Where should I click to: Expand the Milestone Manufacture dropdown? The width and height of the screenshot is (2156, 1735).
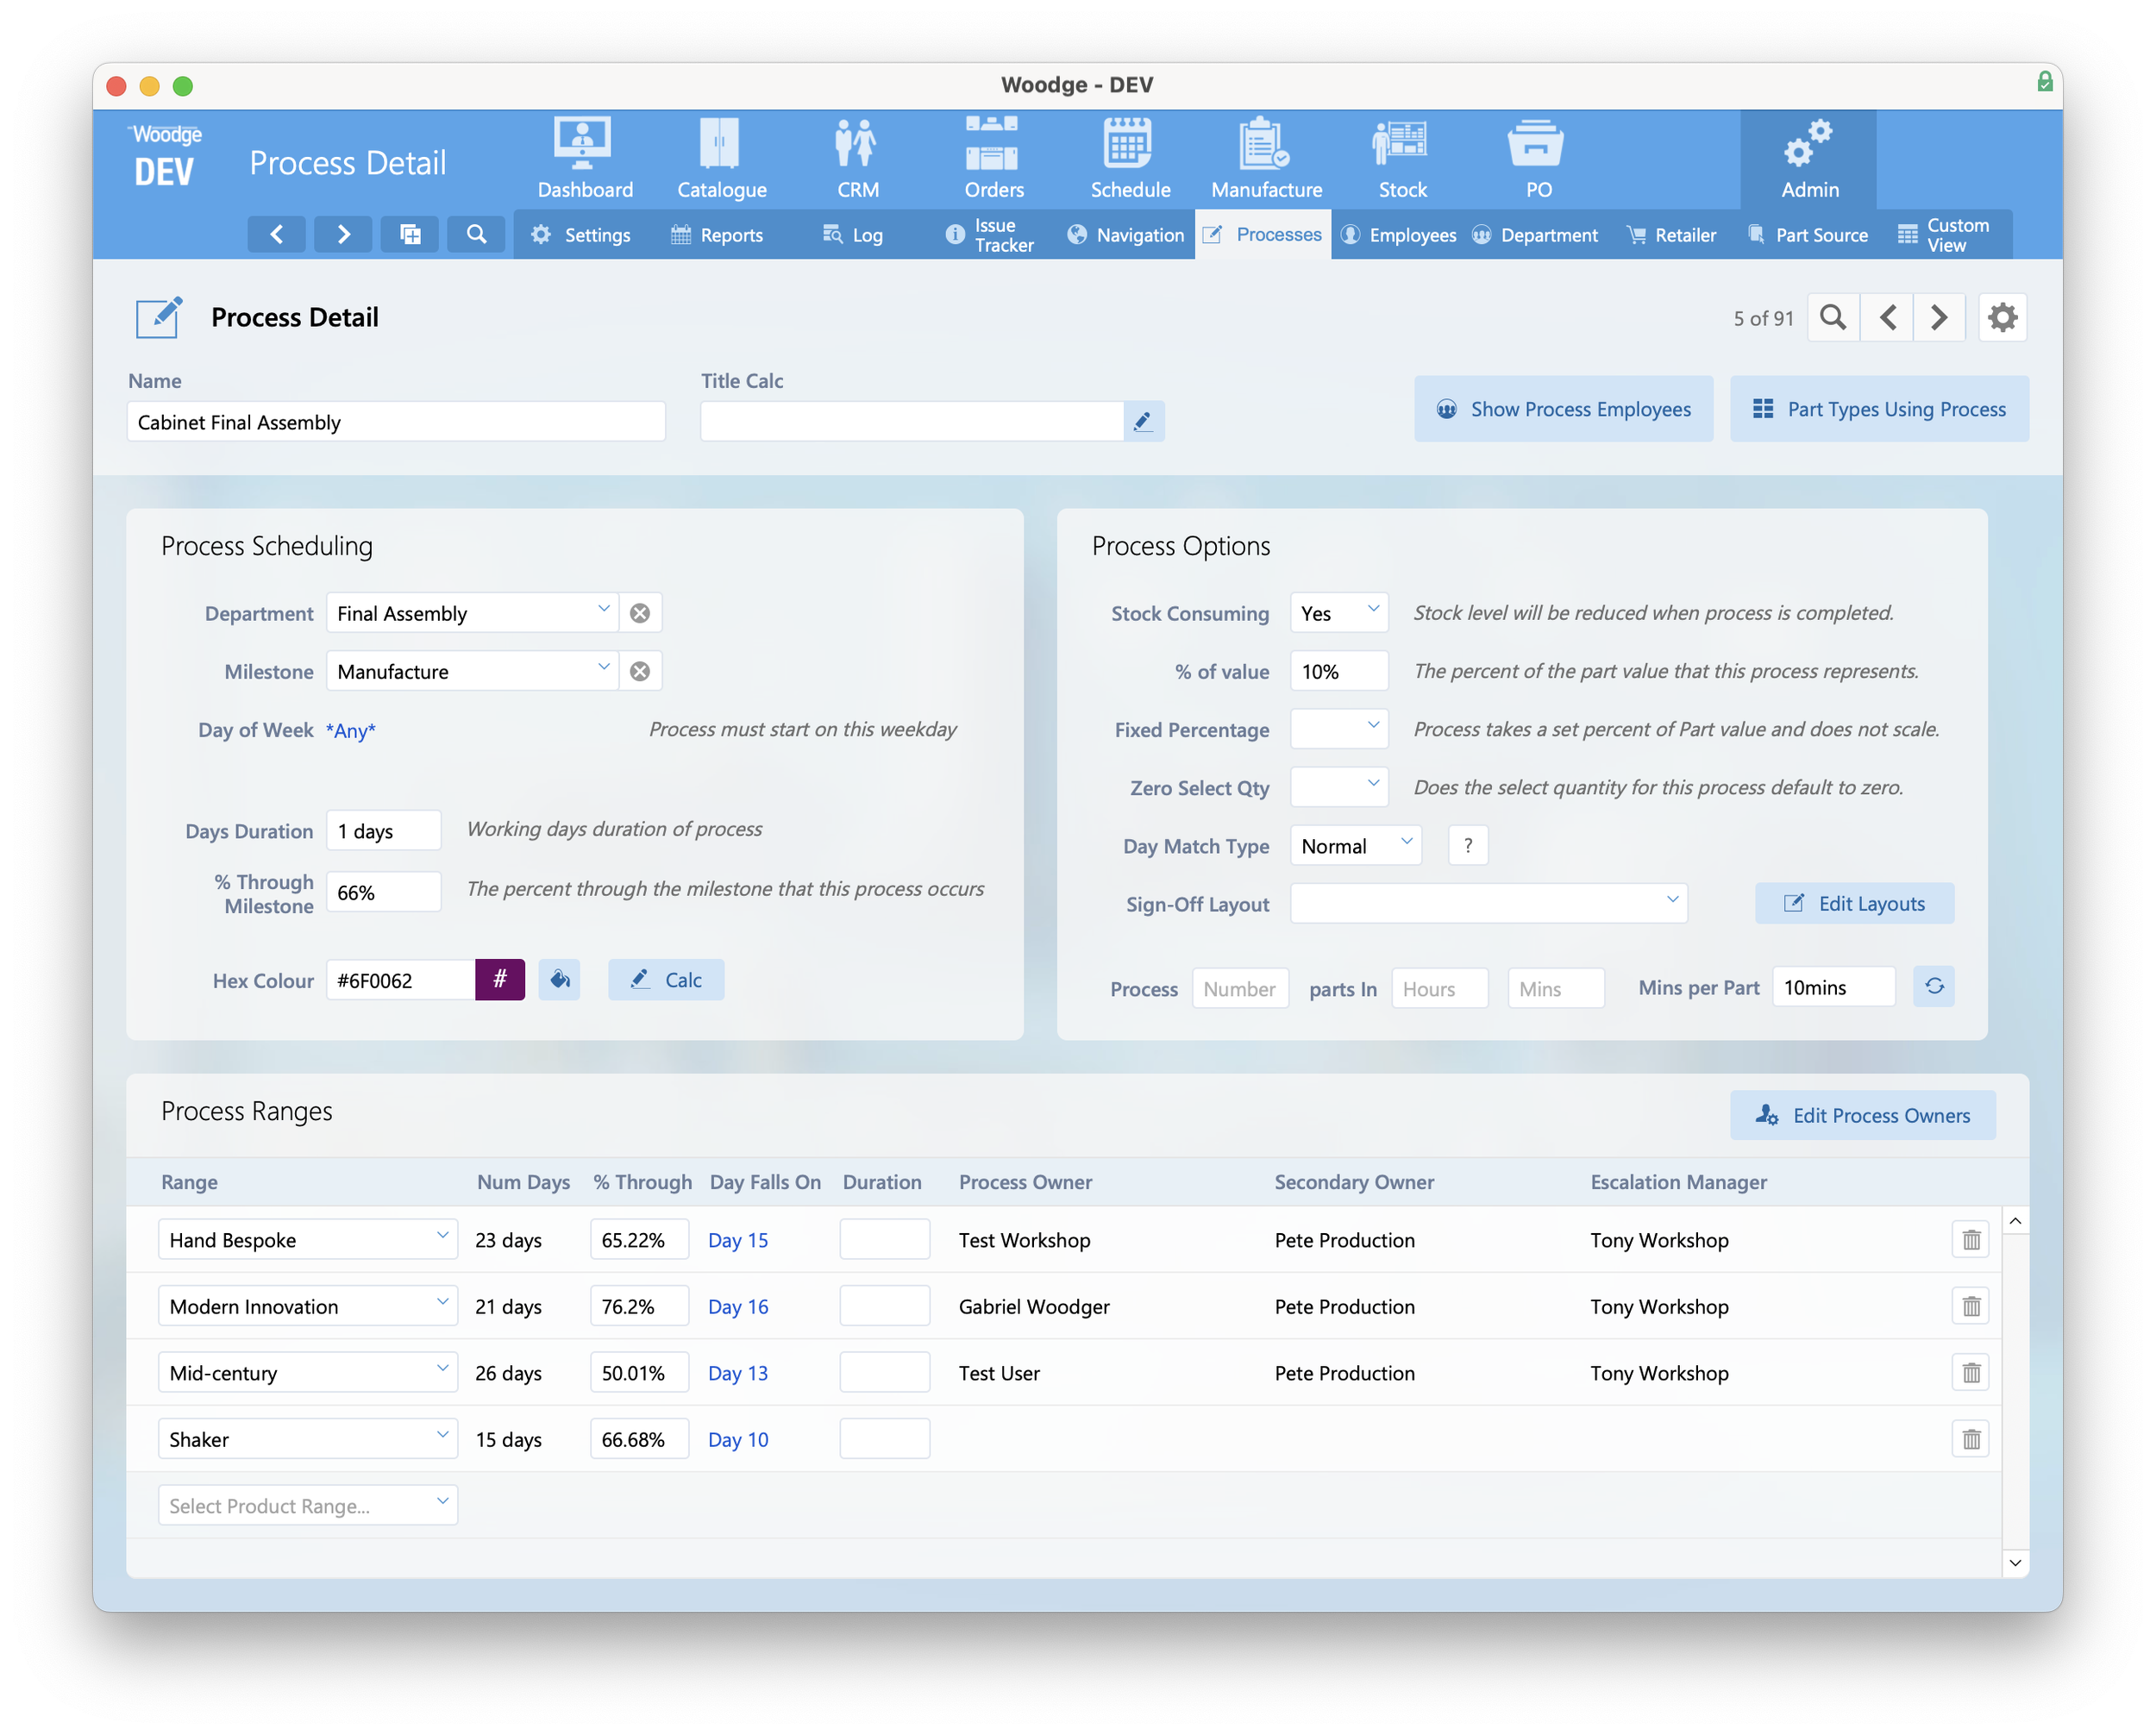point(472,671)
